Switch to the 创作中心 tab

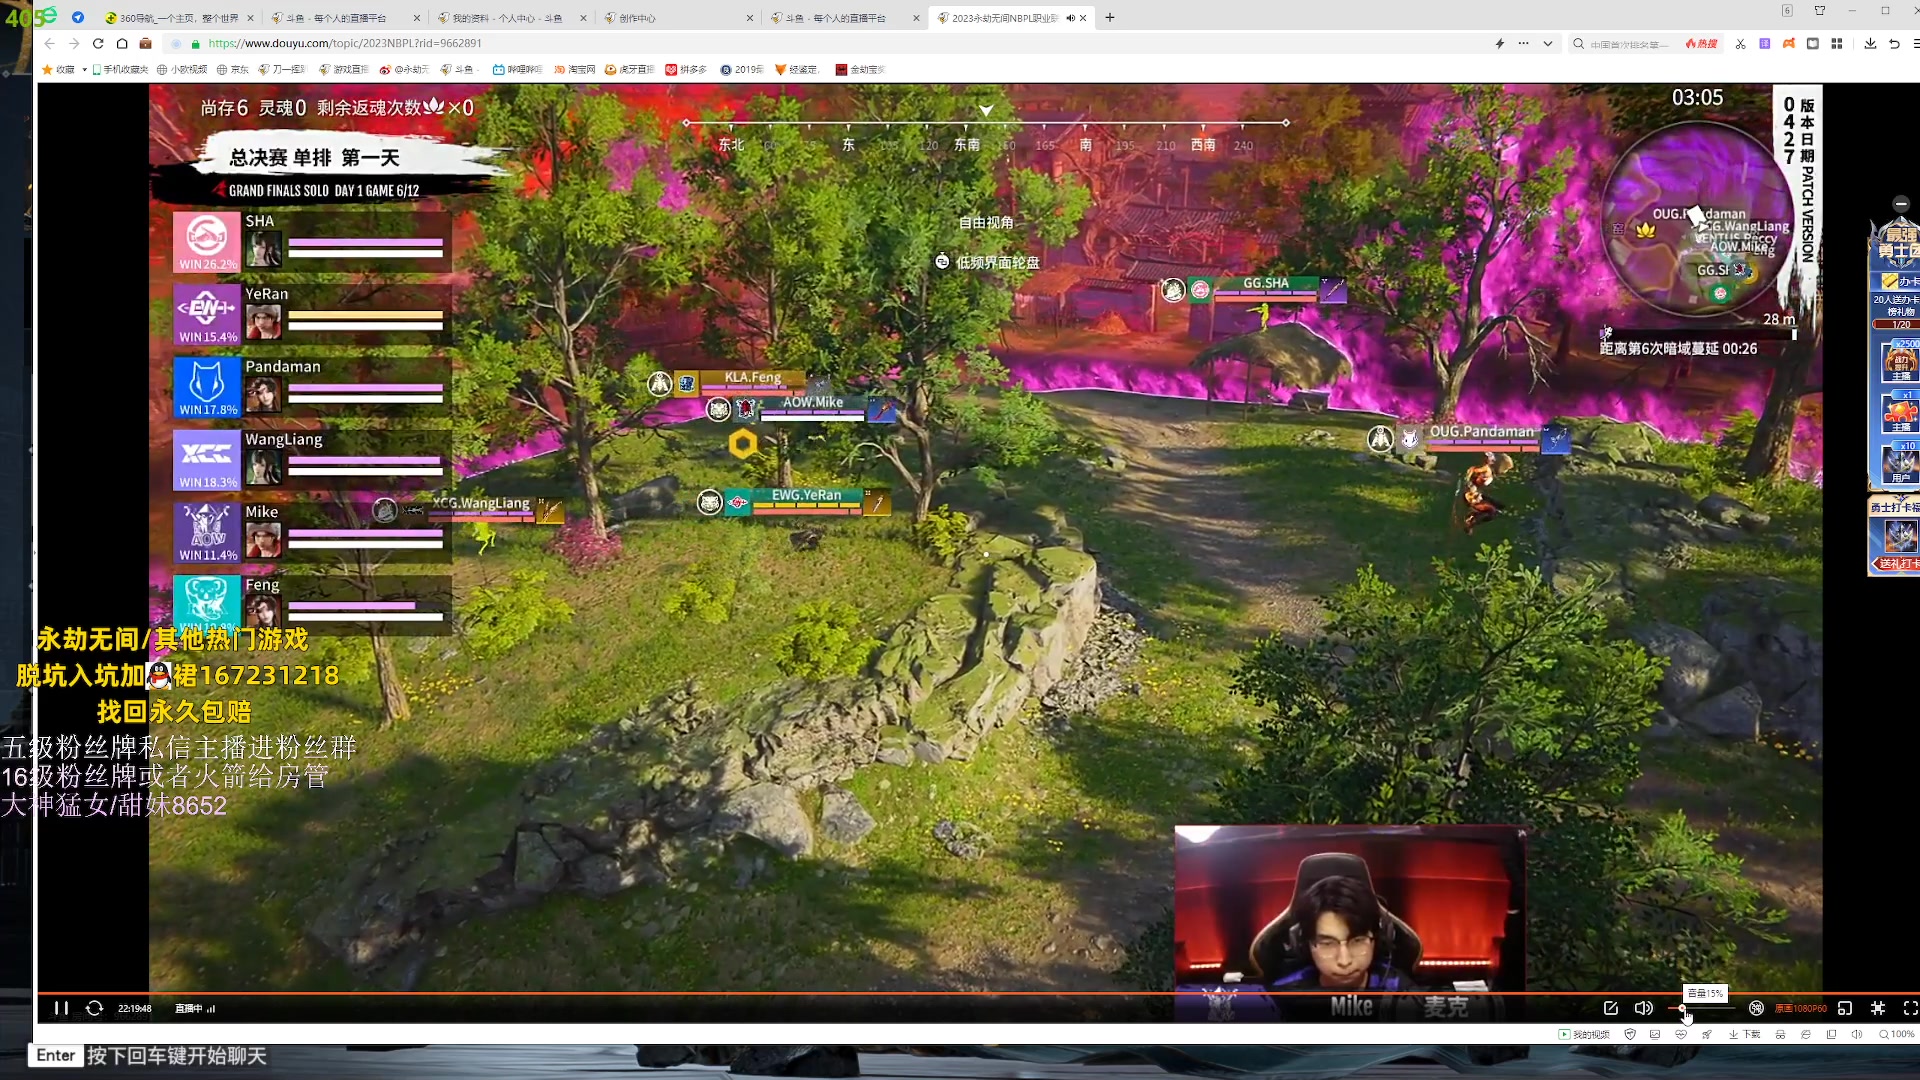(x=637, y=18)
